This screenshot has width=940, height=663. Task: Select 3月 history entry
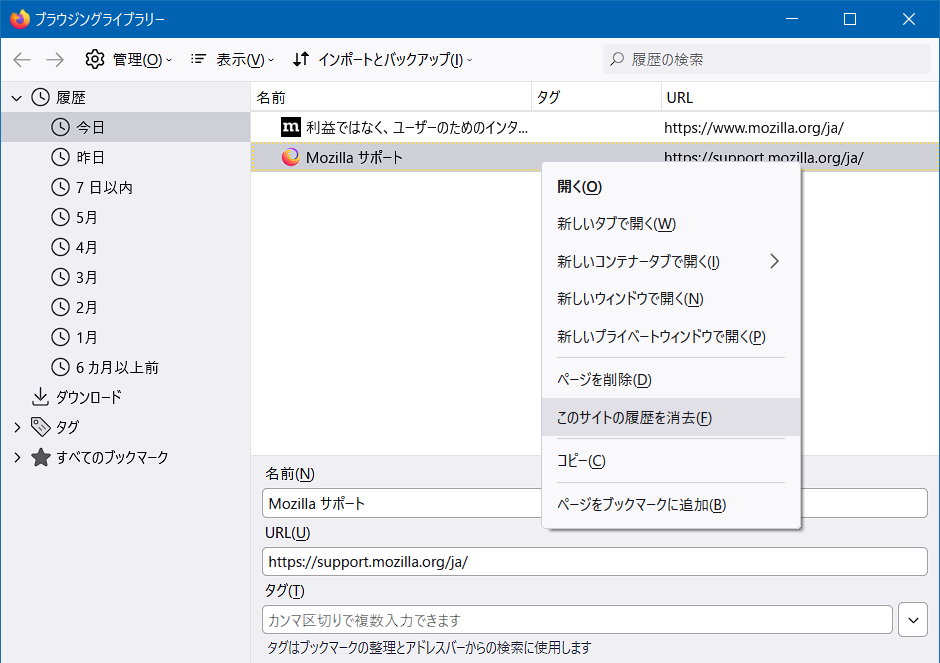point(125,277)
